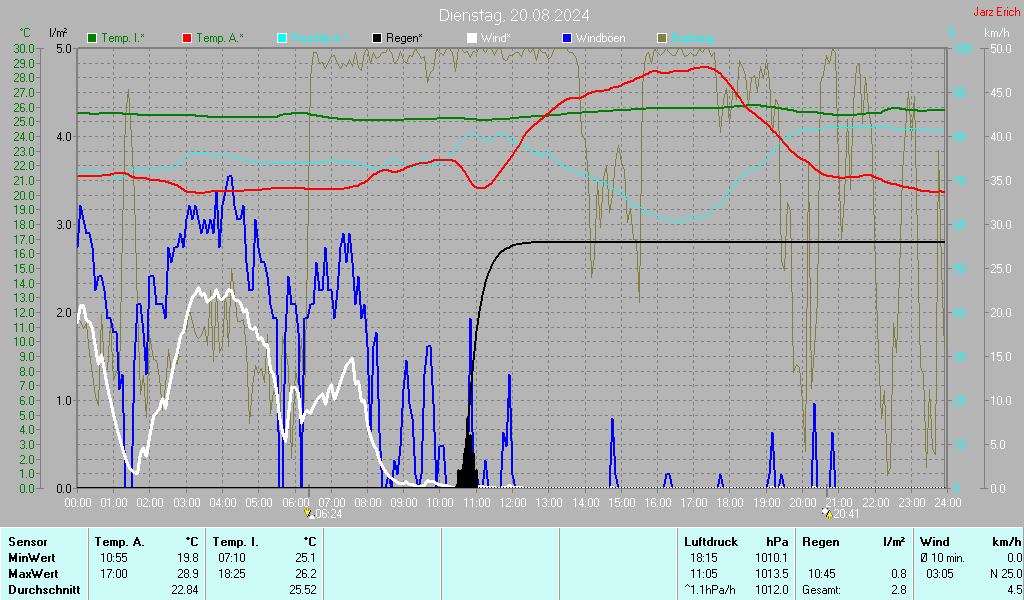Click the black Regen legend square
Image resolution: width=1024 pixels, height=600 pixels.
[x=377, y=38]
